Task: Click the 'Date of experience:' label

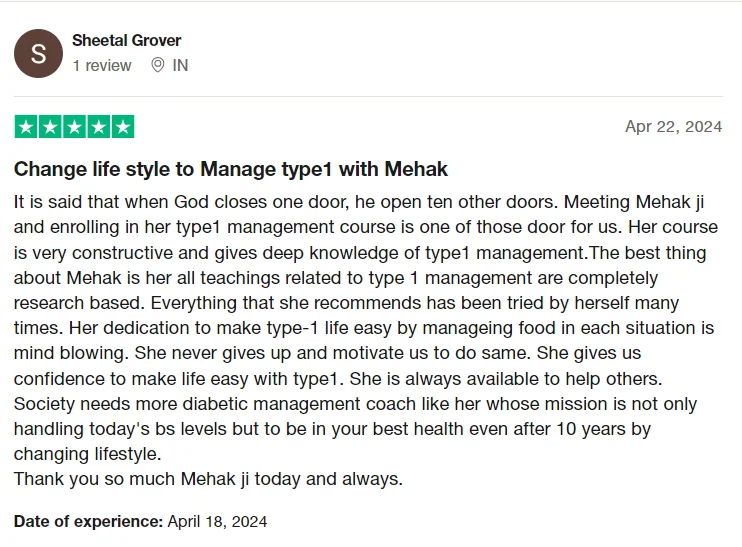Action: [x=88, y=521]
